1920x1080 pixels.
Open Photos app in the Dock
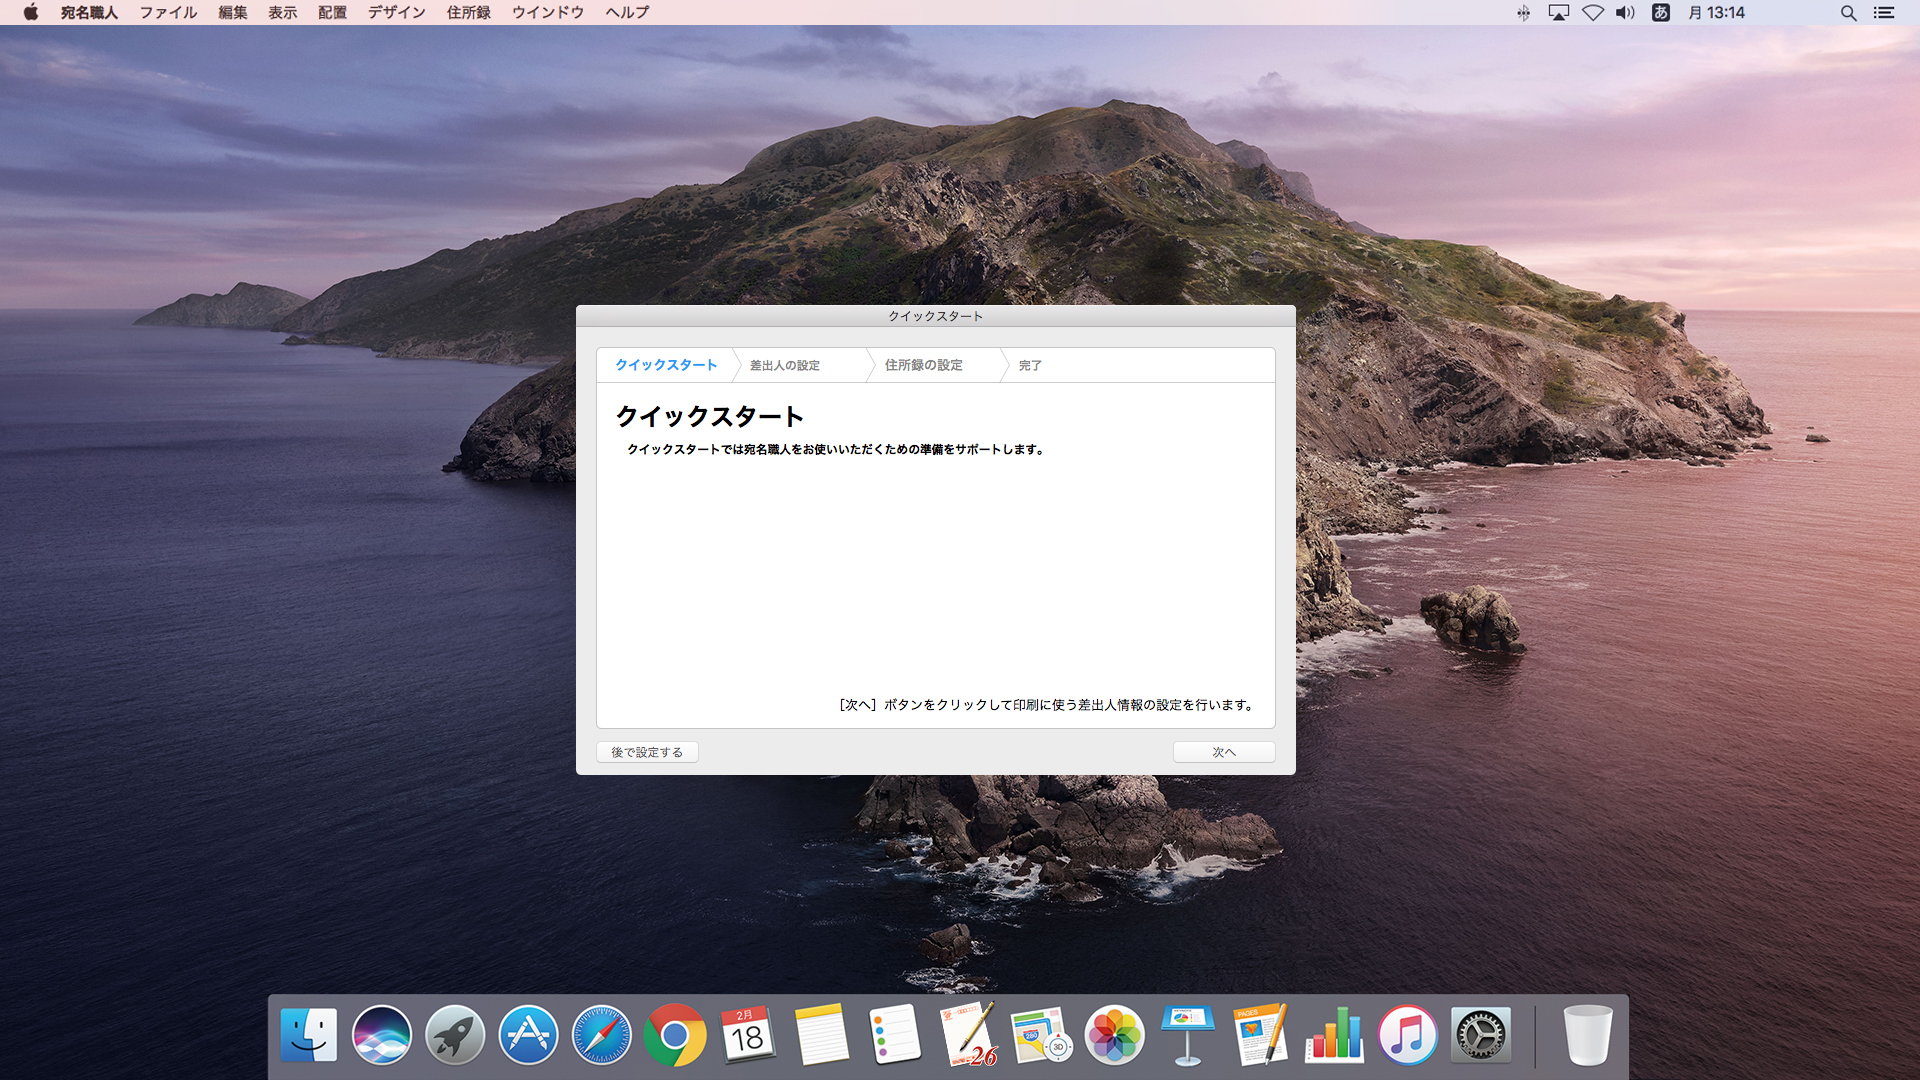click(1114, 1035)
